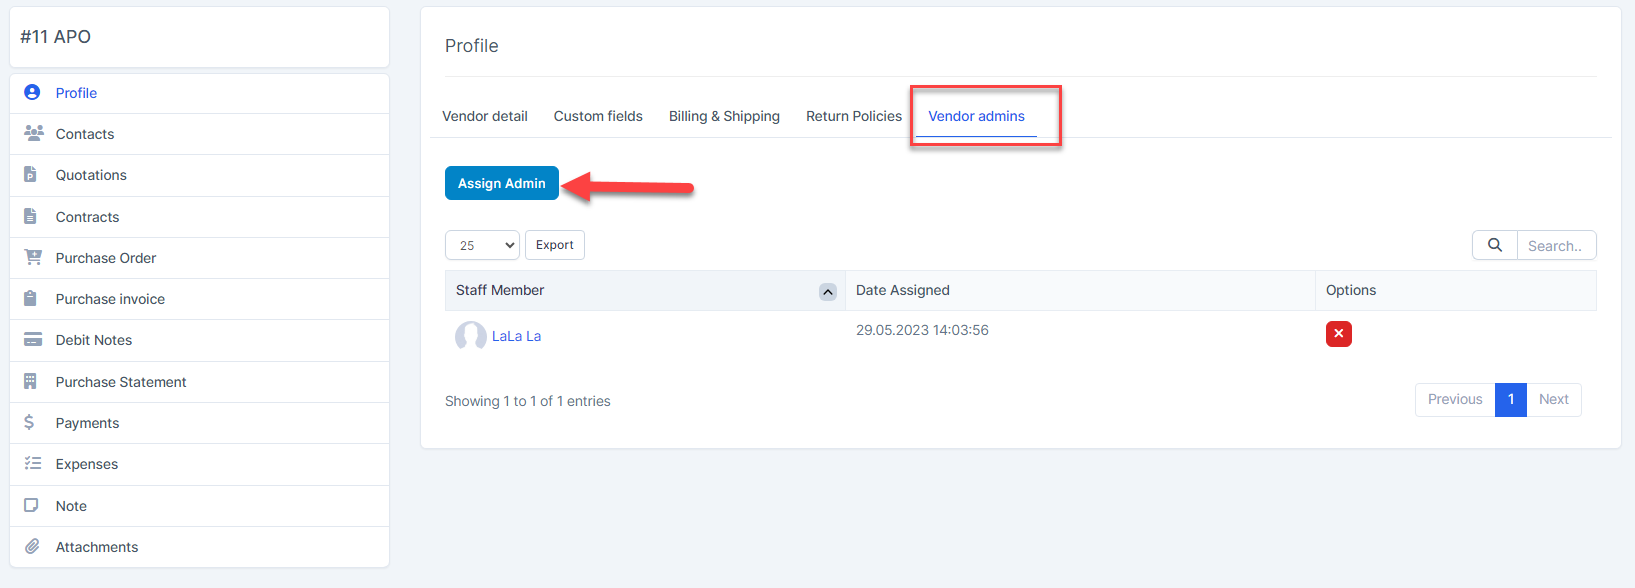Click the Export button
The width and height of the screenshot is (1635, 588).
[x=555, y=245]
